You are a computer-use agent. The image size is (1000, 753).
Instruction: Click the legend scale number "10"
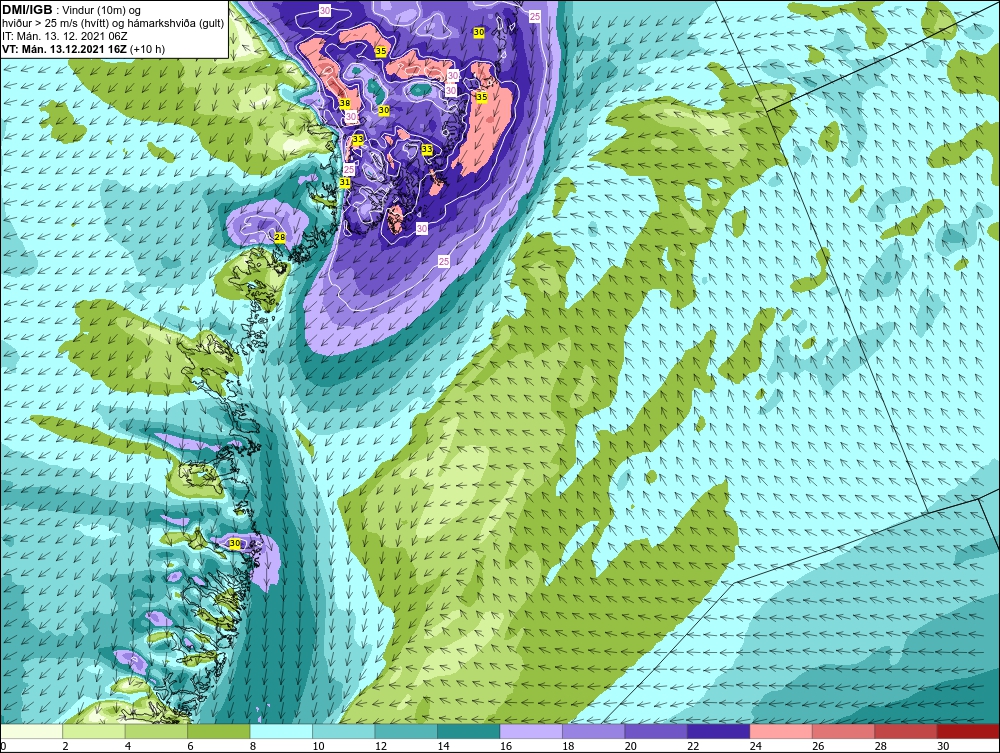click(x=318, y=746)
